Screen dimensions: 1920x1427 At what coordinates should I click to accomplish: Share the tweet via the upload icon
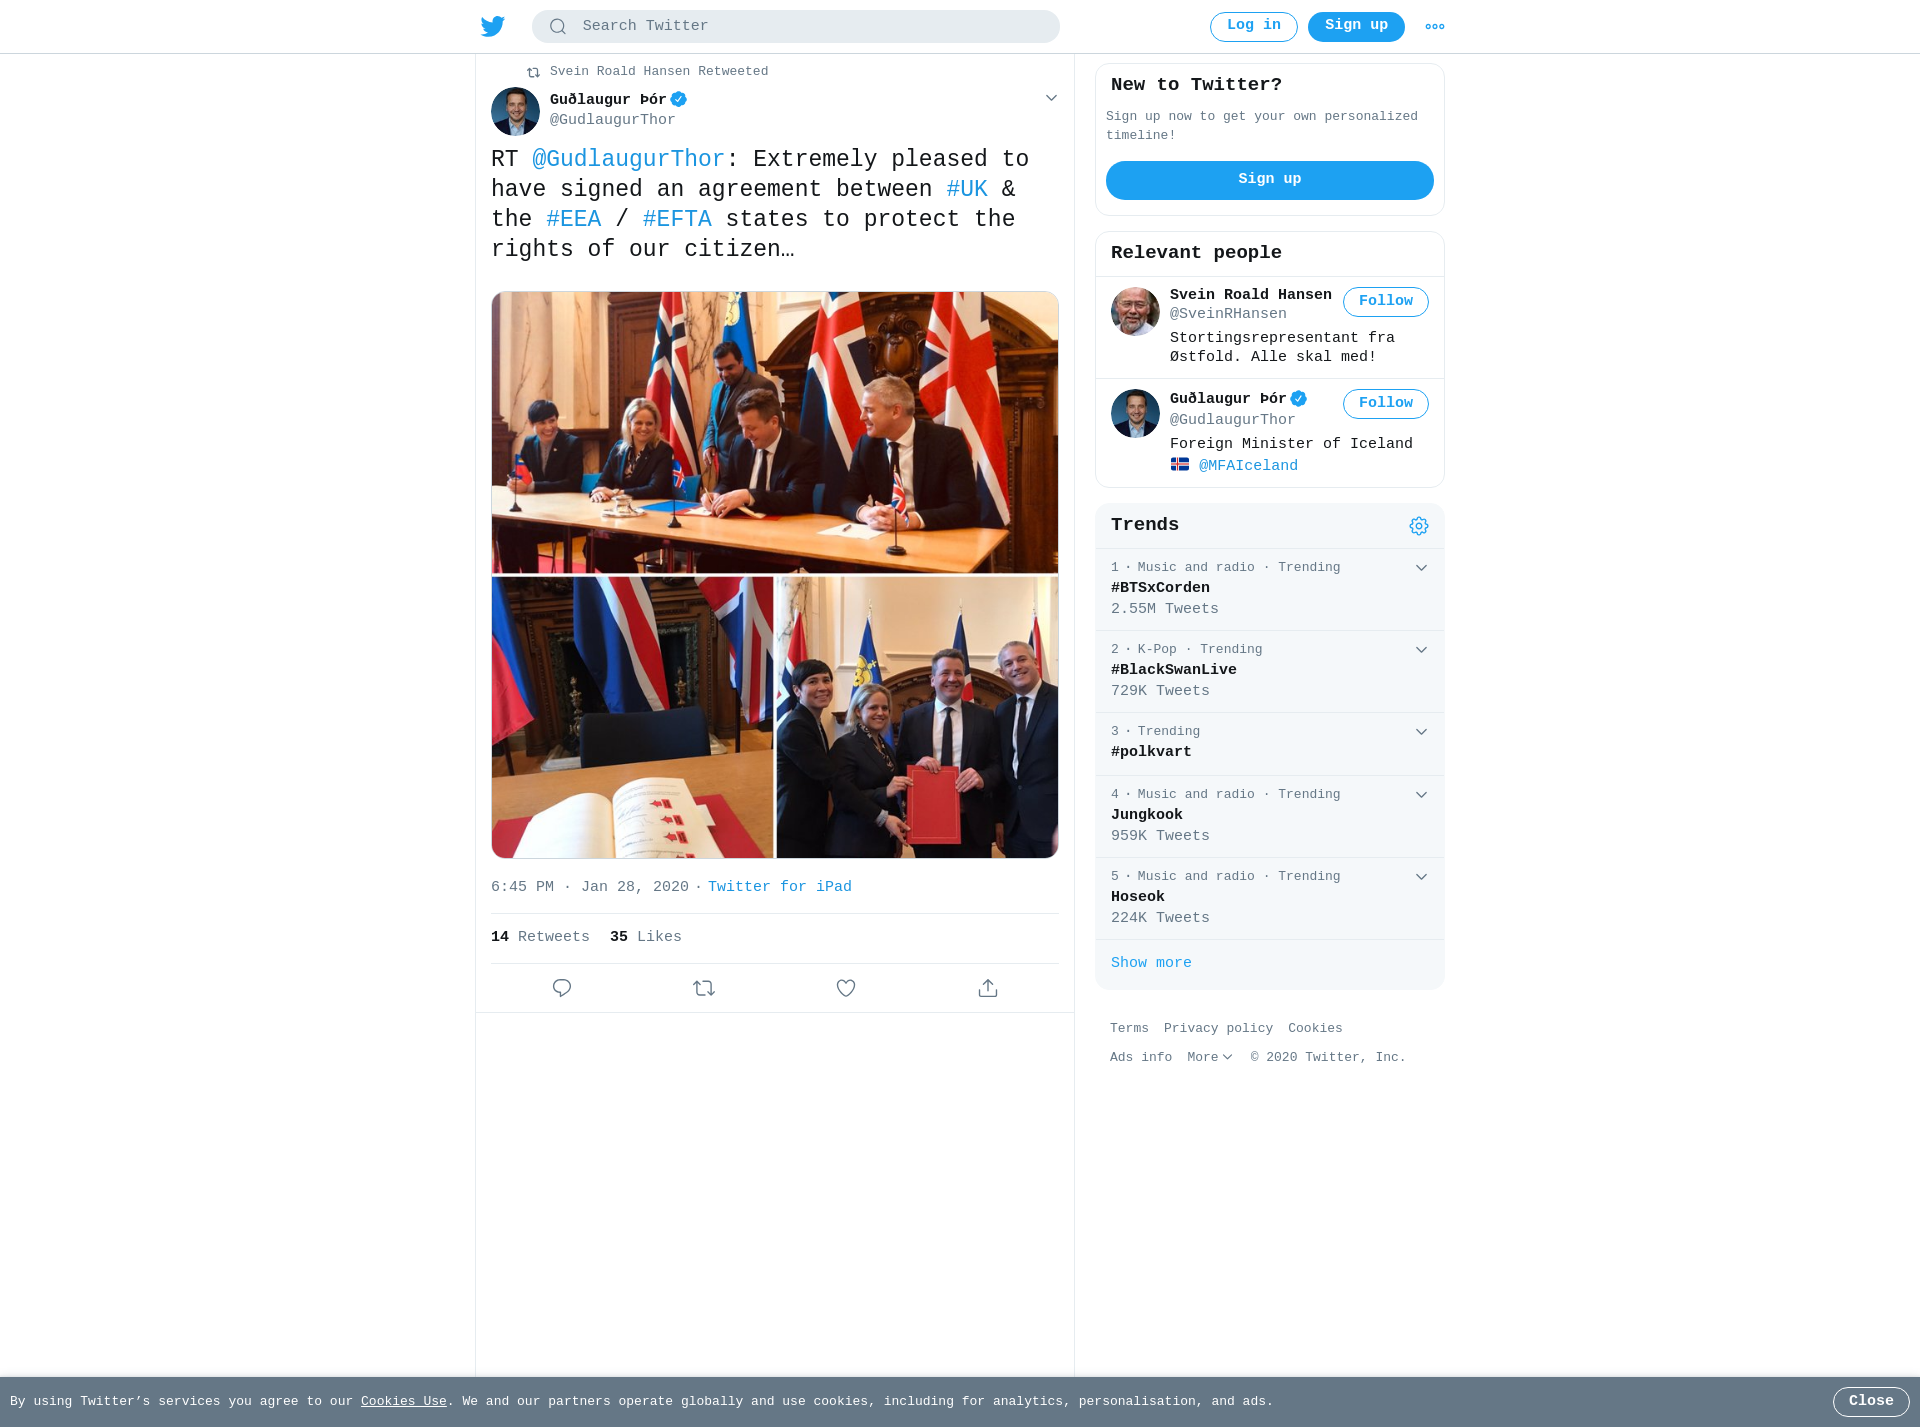click(x=988, y=988)
